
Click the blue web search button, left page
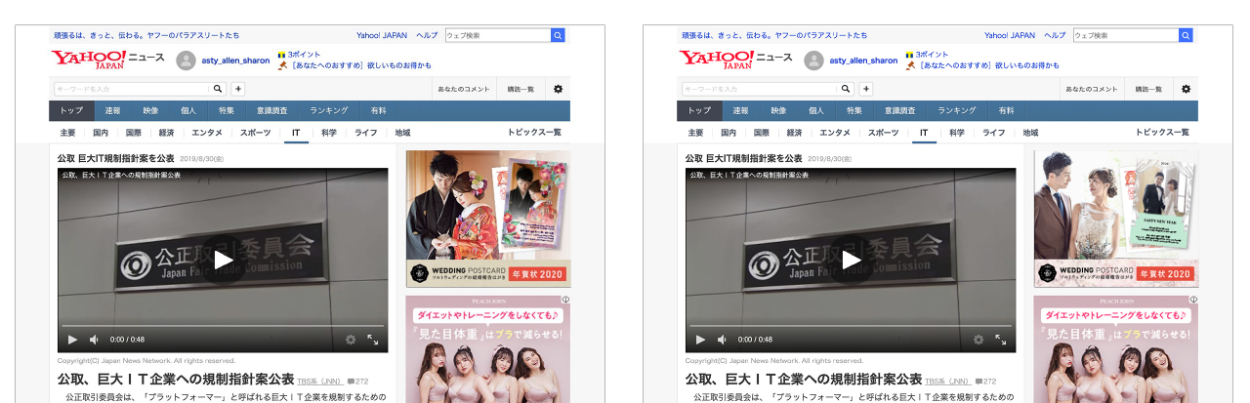pyautogui.click(x=558, y=35)
